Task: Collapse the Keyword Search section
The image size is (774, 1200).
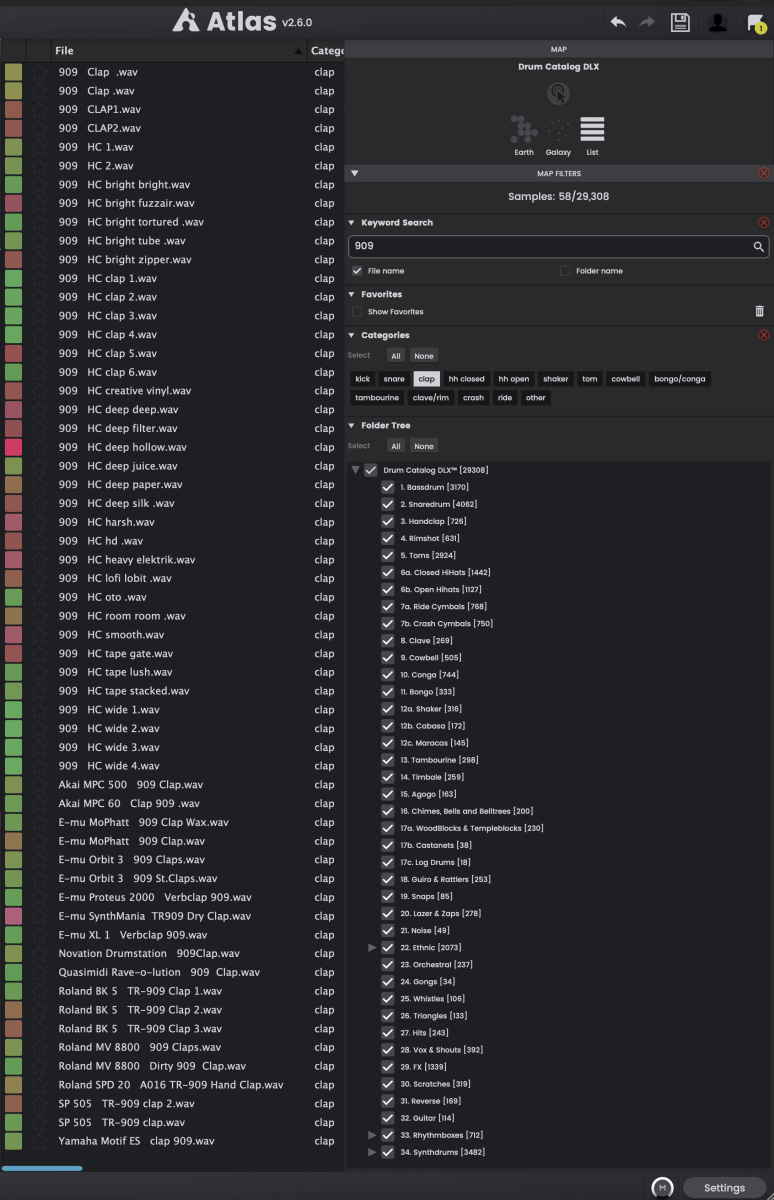Action: coord(352,223)
